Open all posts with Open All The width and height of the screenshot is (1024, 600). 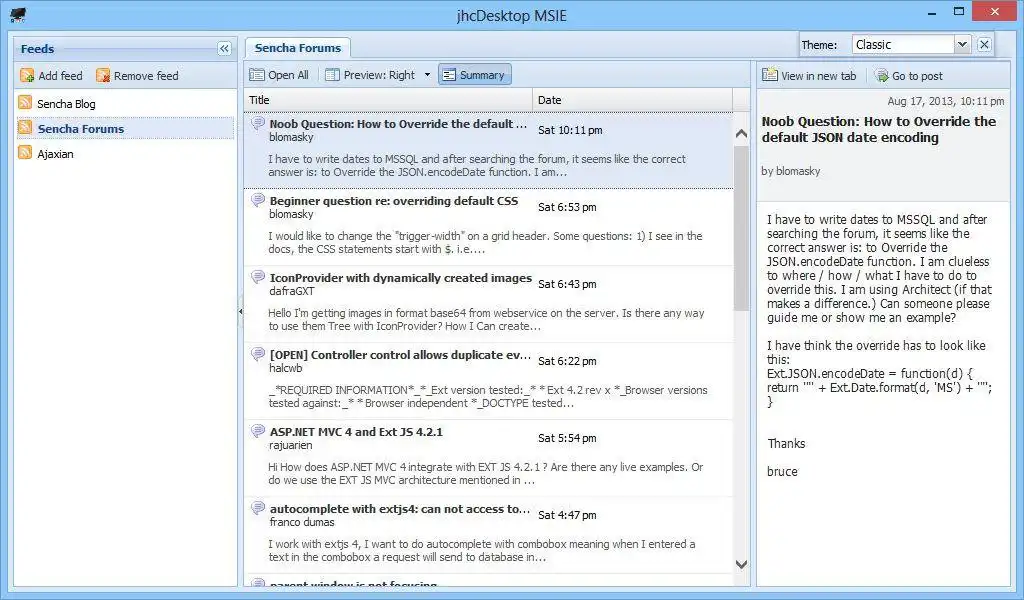(279, 75)
